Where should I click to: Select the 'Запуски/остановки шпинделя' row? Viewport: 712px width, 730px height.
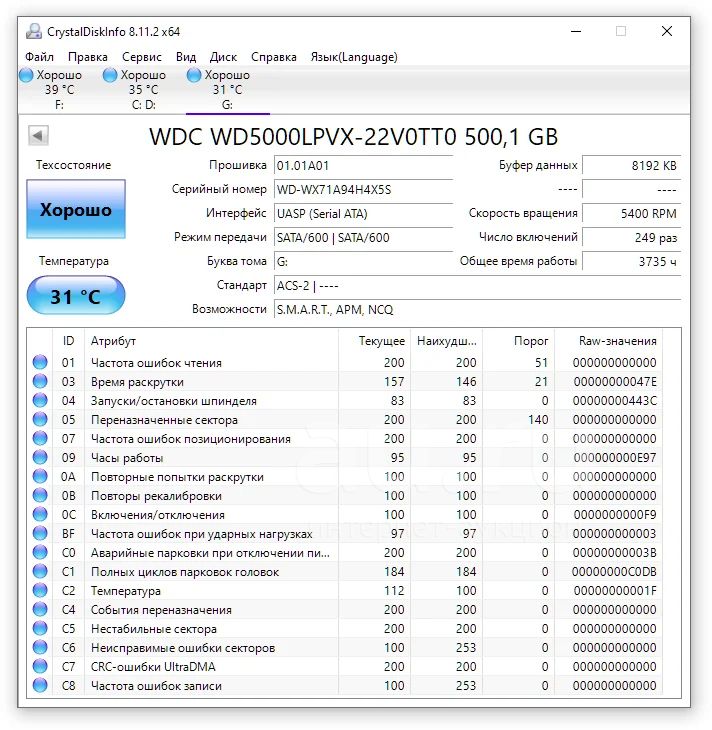click(x=345, y=400)
